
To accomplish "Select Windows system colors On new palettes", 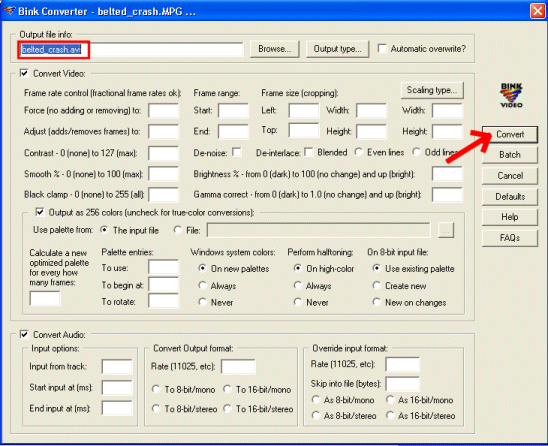I will tap(202, 268).
